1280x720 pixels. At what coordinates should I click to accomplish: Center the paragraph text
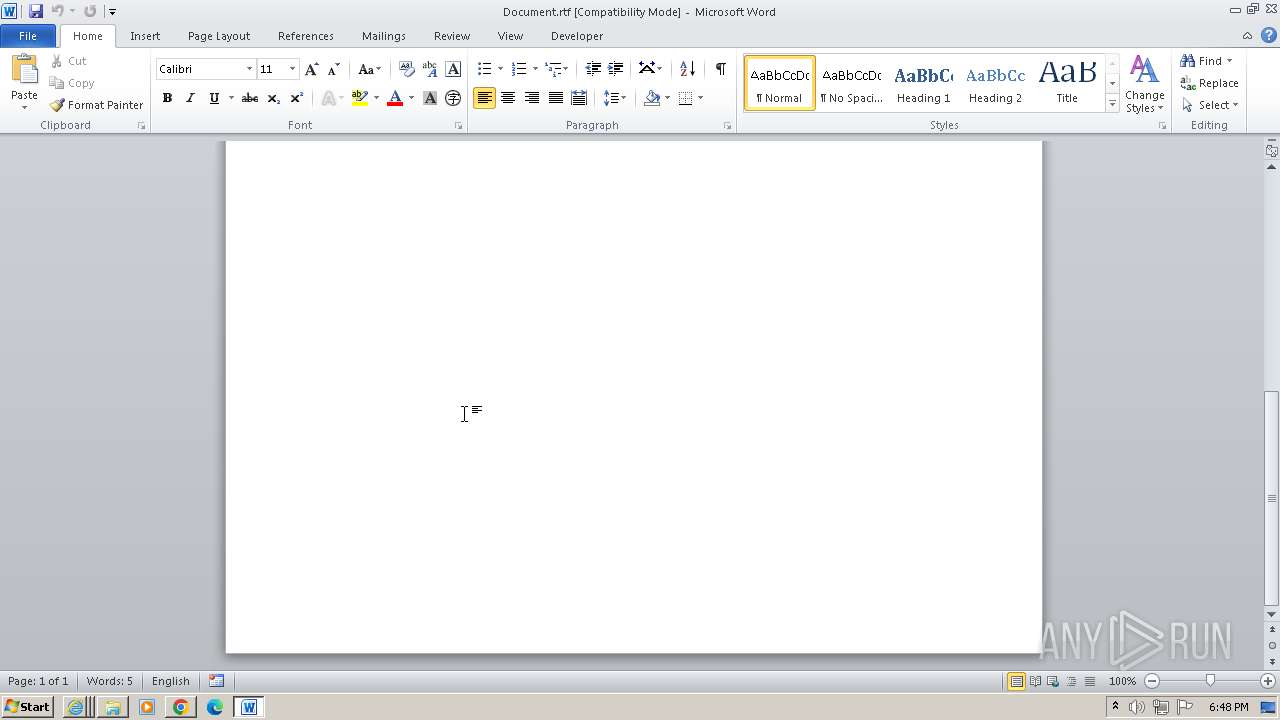[x=508, y=98]
